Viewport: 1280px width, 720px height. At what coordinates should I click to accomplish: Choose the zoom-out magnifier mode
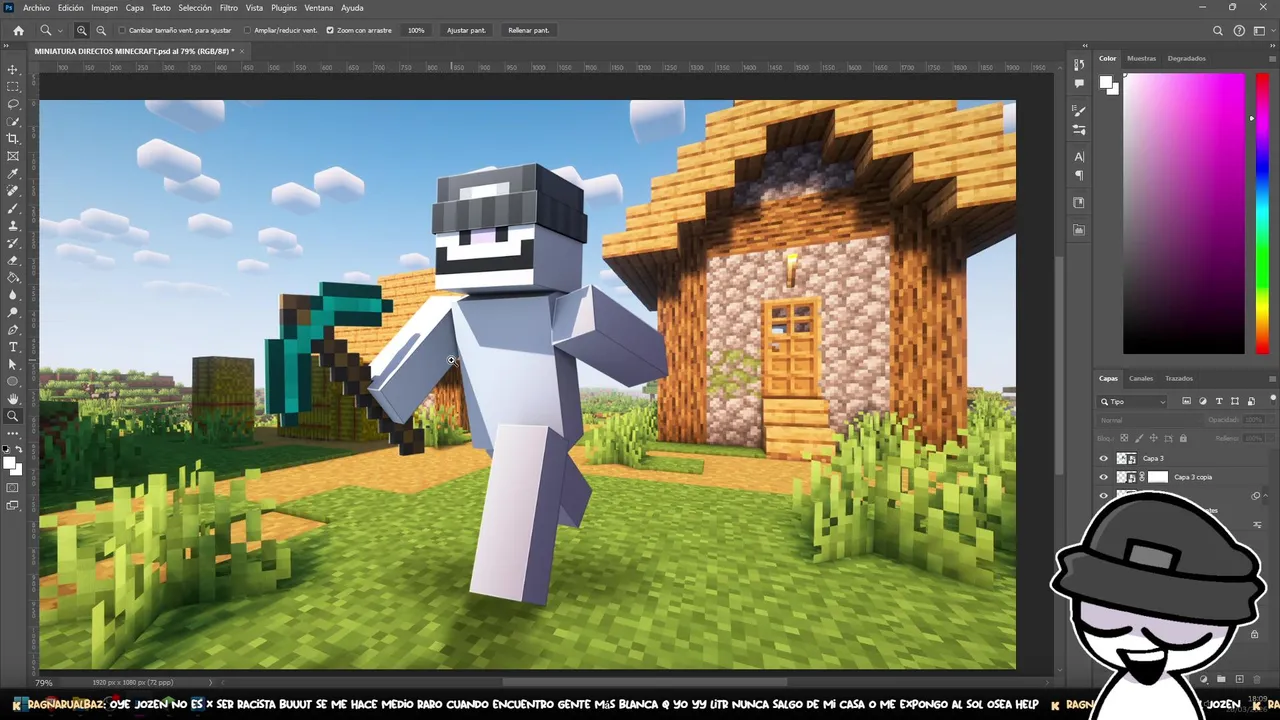101,30
